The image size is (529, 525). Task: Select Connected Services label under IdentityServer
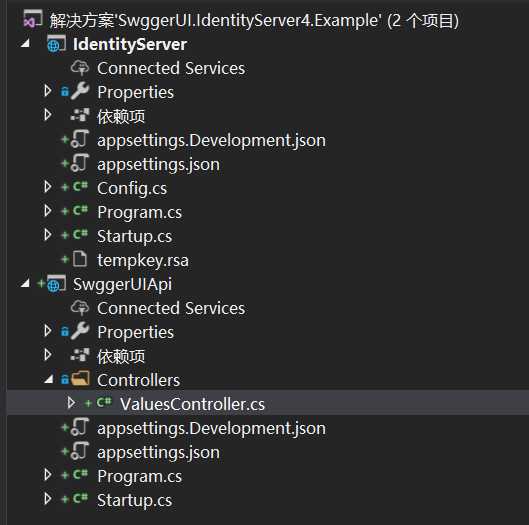171,68
